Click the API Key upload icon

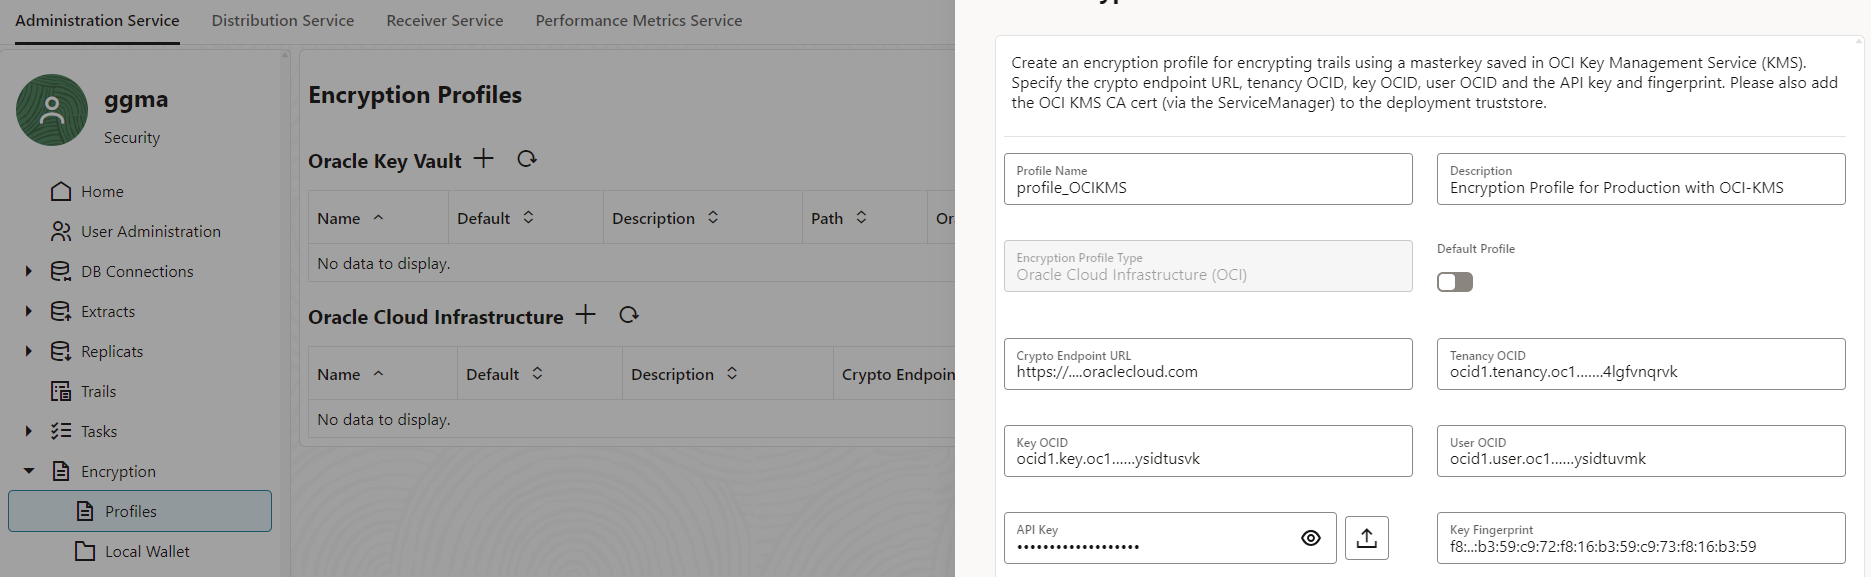coord(1366,538)
